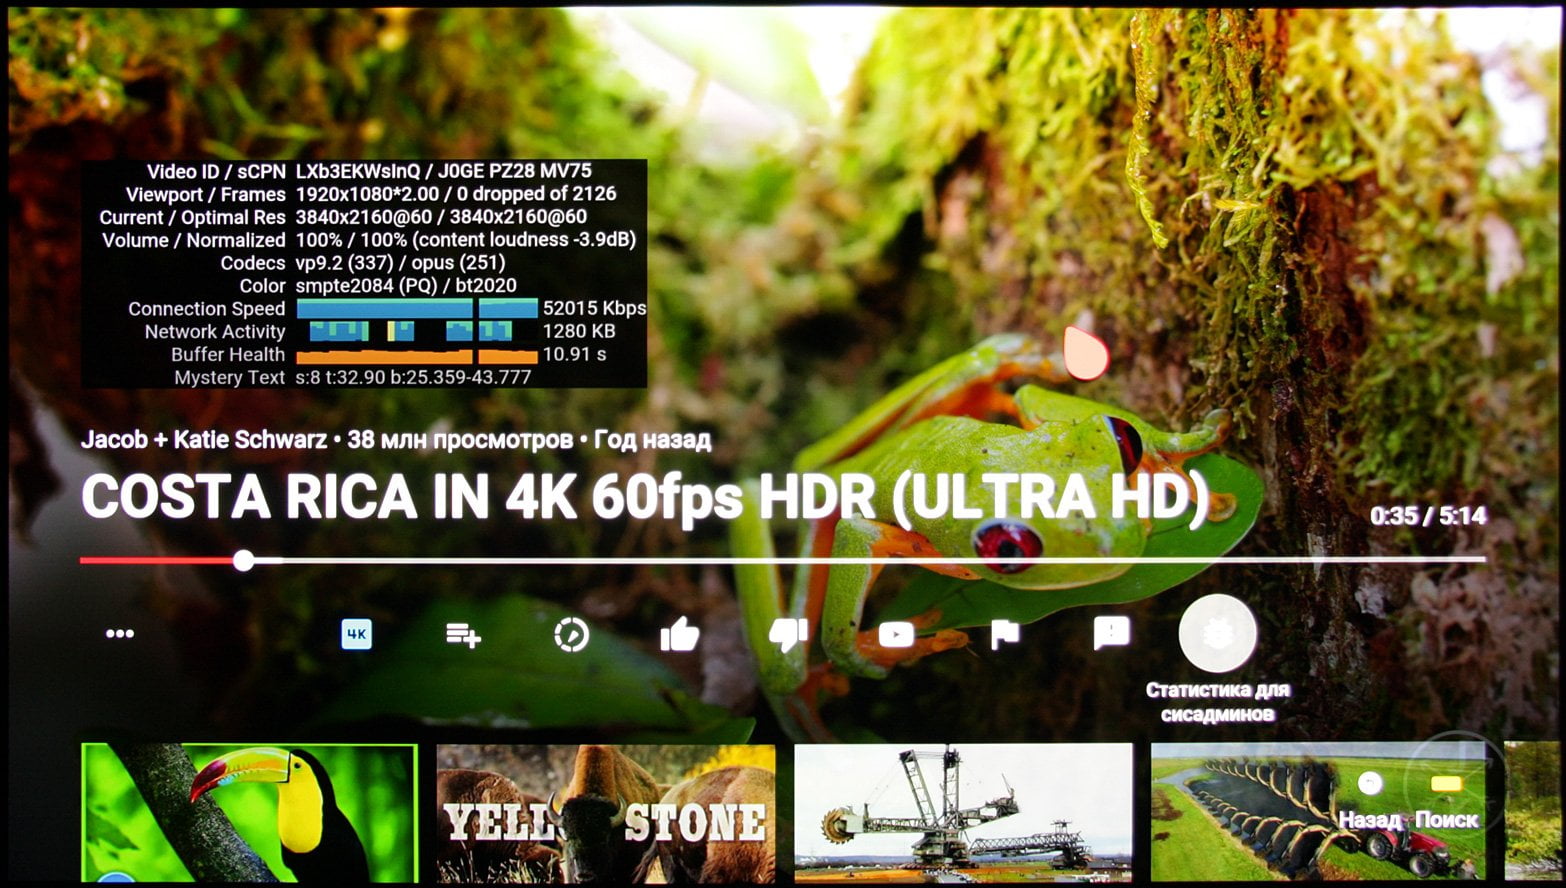Screen dimensions: 1566x888
Task: Click the label Статистика для сисадминов
Action: pyautogui.click(x=1217, y=701)
